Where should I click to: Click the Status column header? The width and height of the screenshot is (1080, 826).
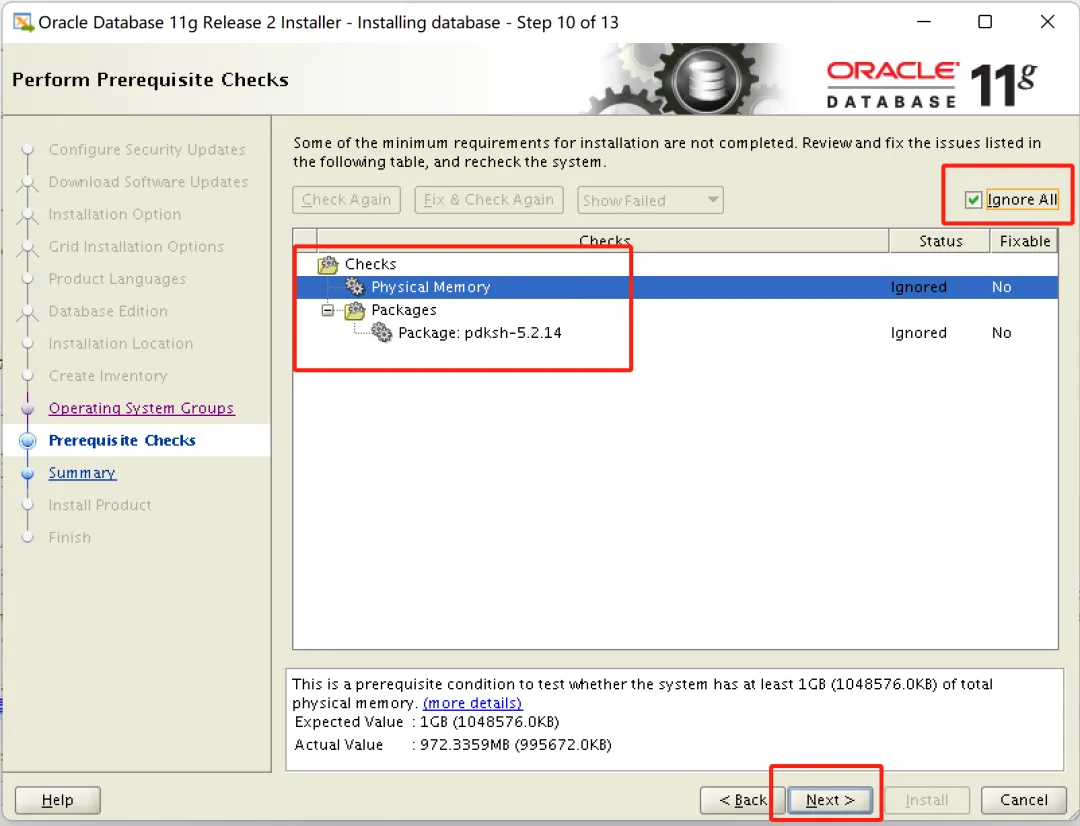coord(940,240)
